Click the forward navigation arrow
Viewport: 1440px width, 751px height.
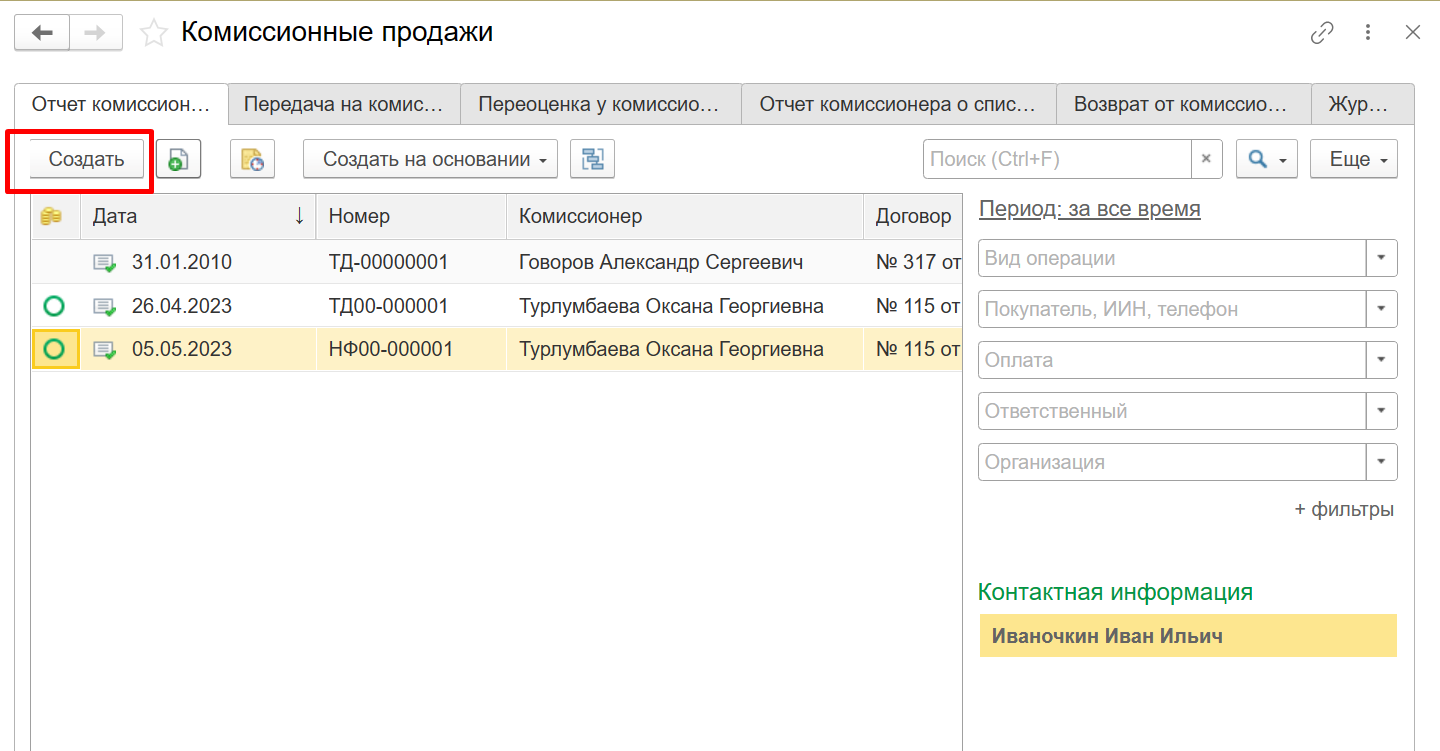[x=96, y=33]
